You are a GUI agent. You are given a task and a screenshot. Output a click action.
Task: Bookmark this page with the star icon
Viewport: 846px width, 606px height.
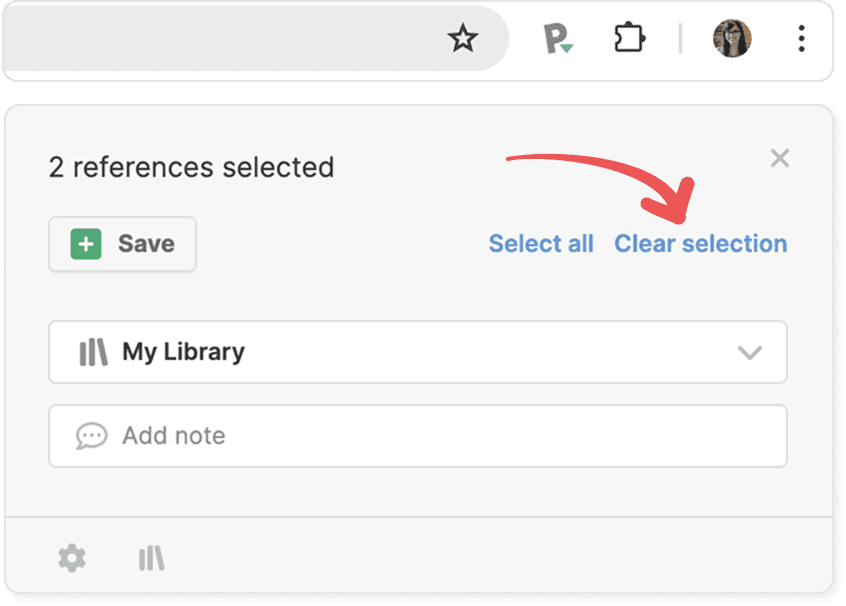463,39
